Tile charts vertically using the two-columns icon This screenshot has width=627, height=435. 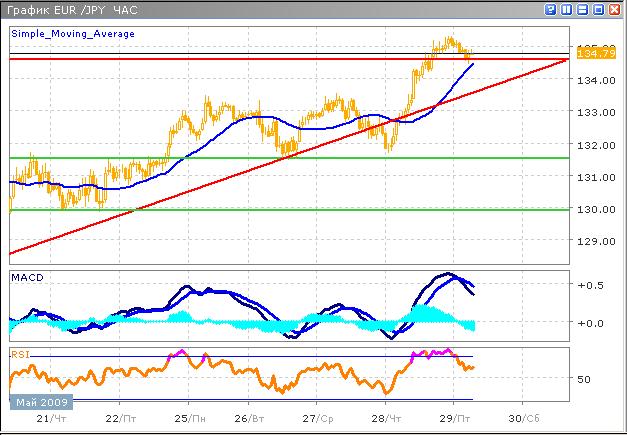[567, 9]
